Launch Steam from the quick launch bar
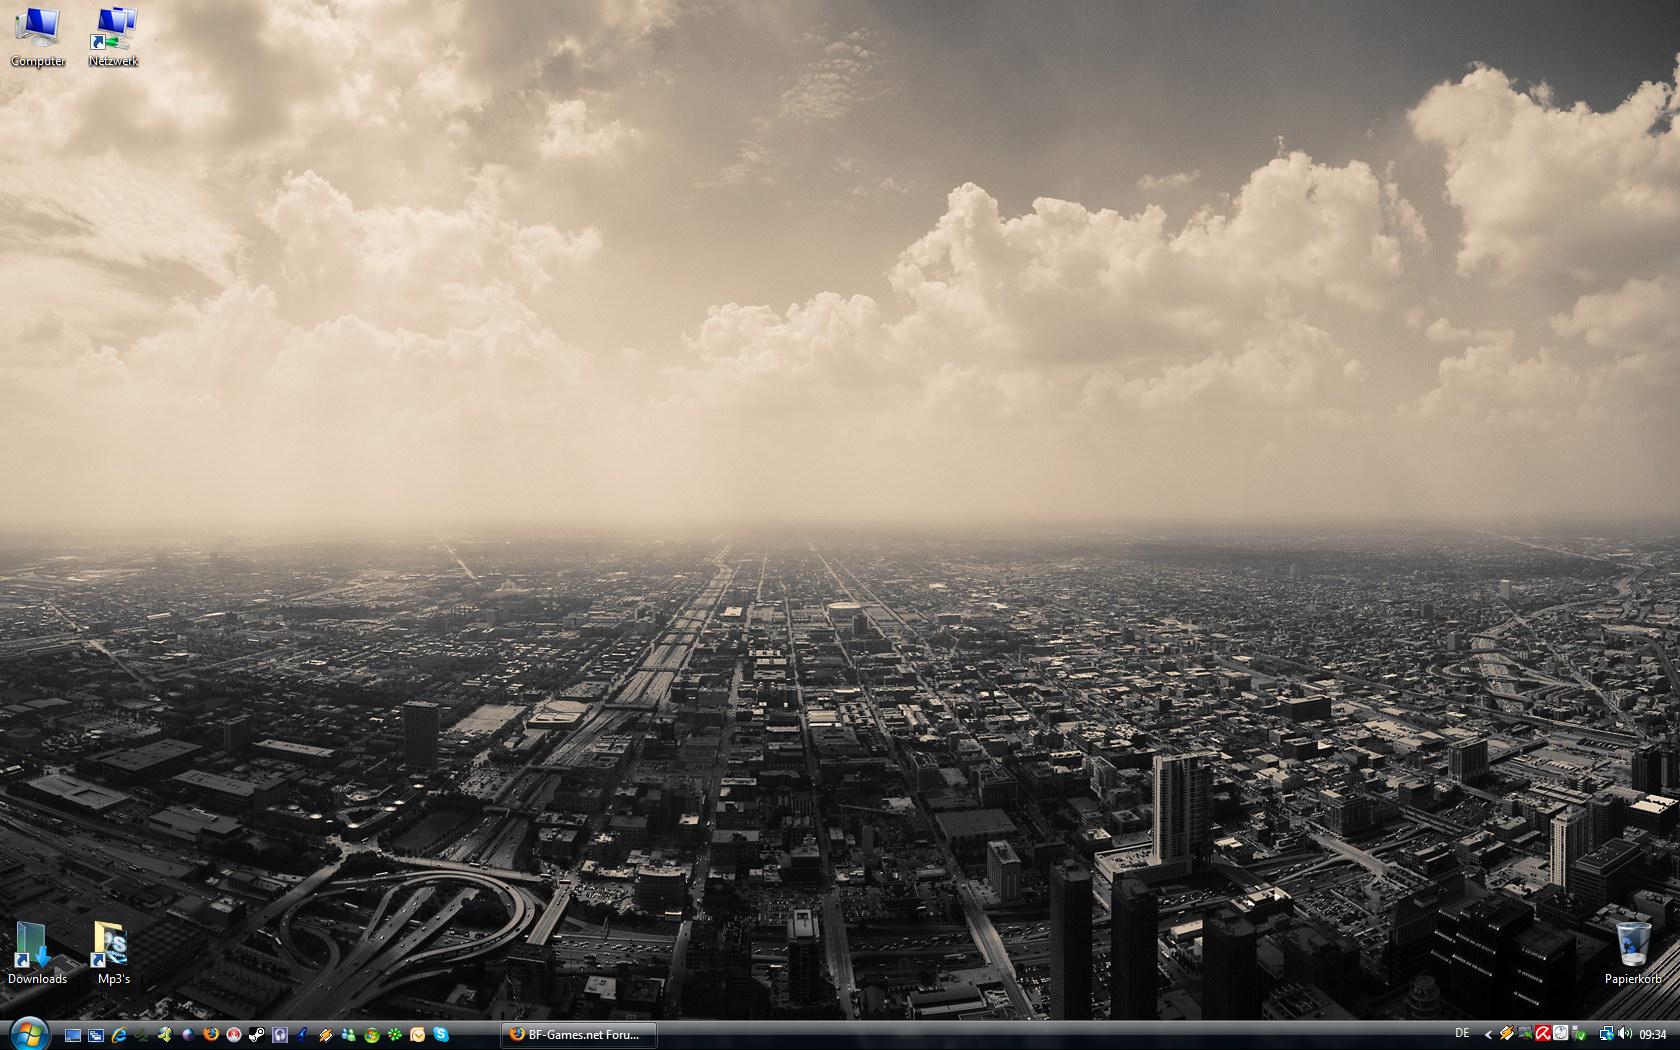The width and height of the screenshot is (1680, 1050). coord(257,1035)
